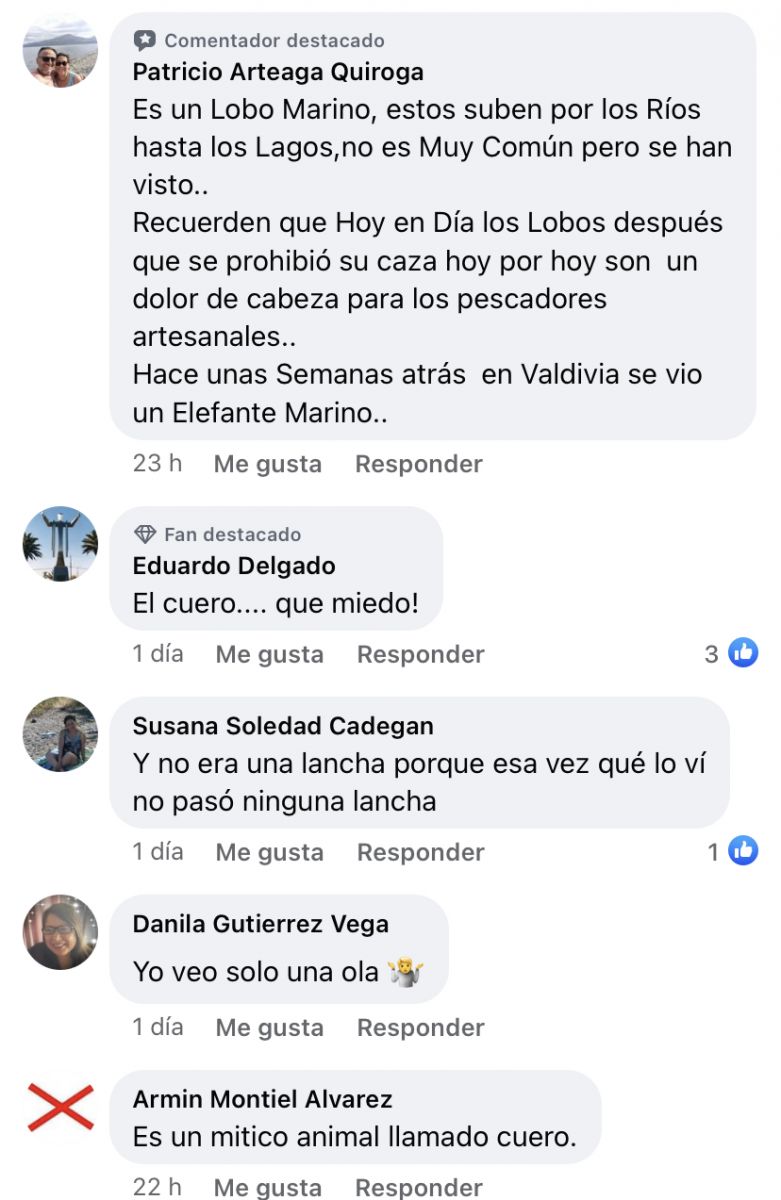
Task: Open Susana Soledad Cadegan's avatar photo
Action: pos(61,735)
